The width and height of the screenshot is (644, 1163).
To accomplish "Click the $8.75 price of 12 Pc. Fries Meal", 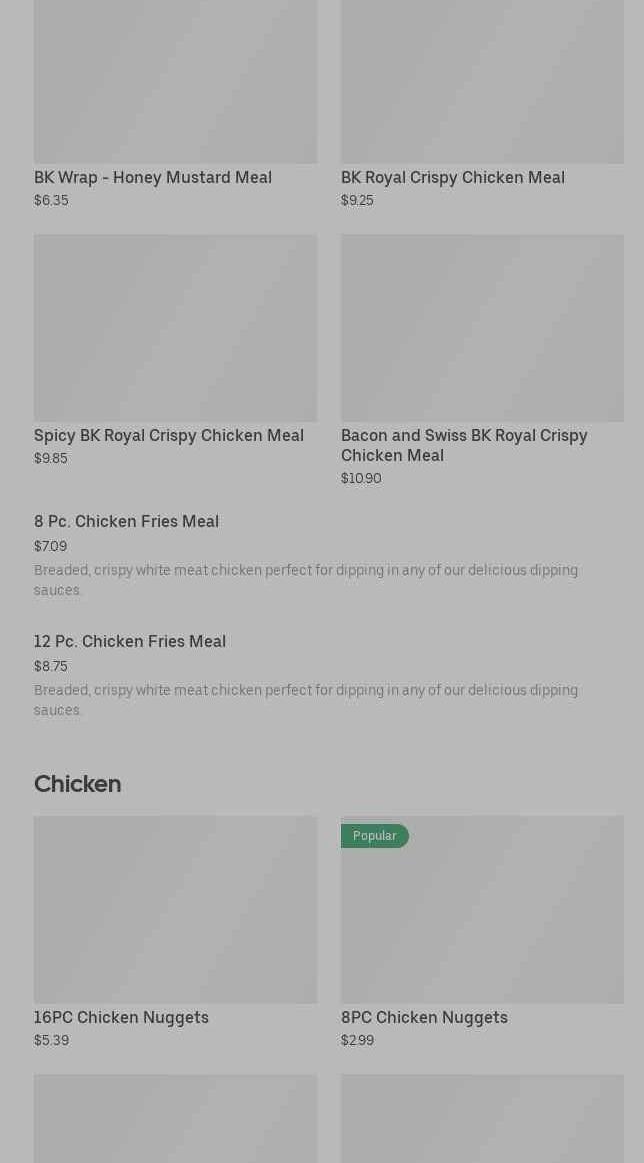I will click(51, 666).
